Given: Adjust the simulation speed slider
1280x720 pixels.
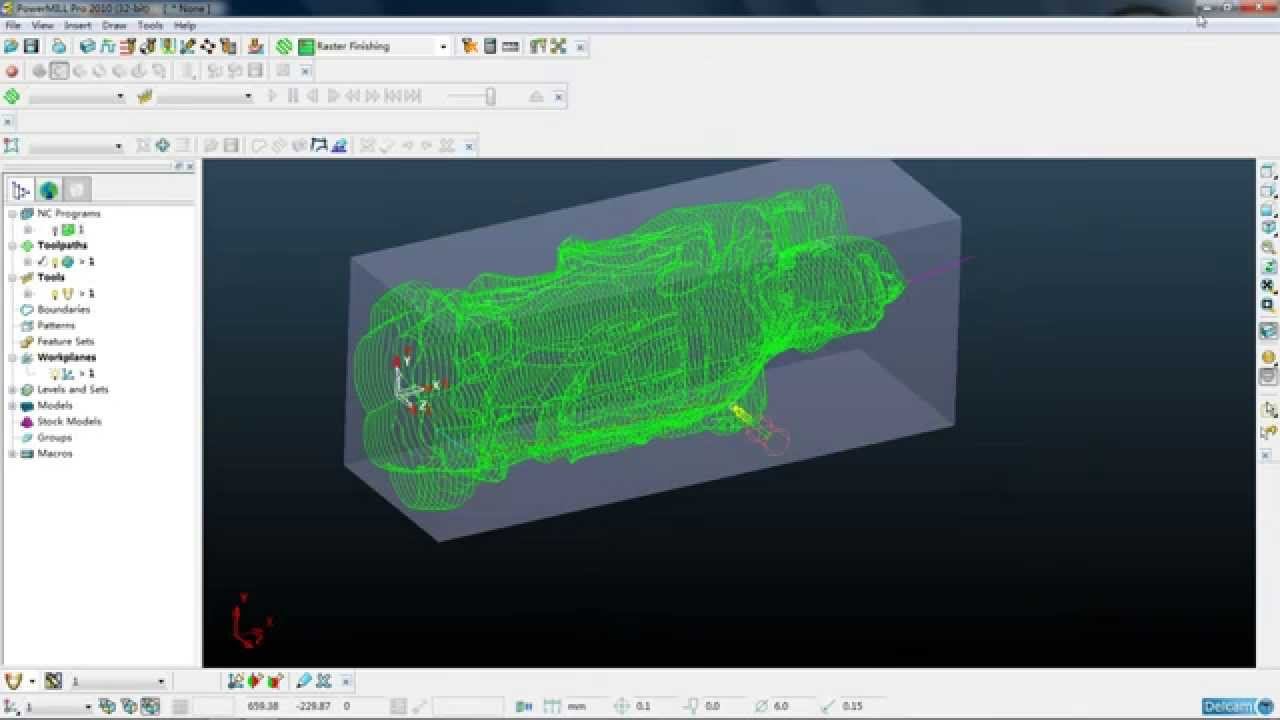Looking at the screenshot, I should [x=490, y=97].
